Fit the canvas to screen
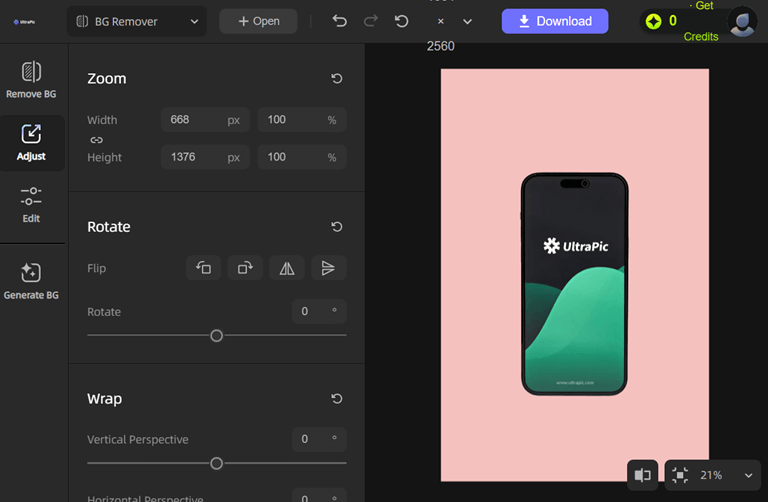 [x=680, y=475]
